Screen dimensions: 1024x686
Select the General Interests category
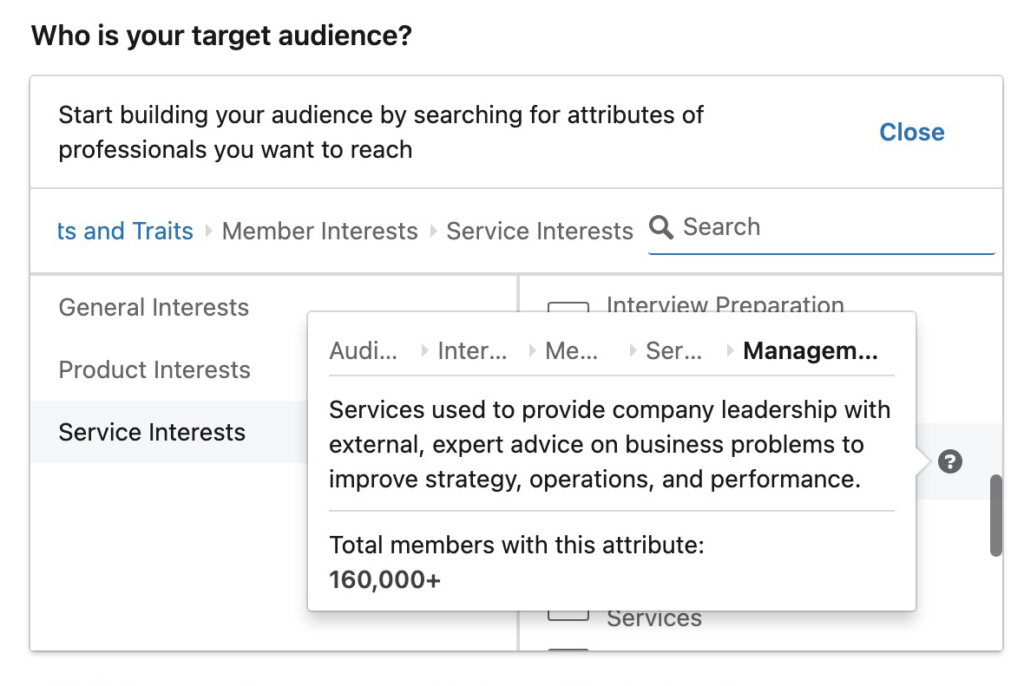(x=153, y=308)
